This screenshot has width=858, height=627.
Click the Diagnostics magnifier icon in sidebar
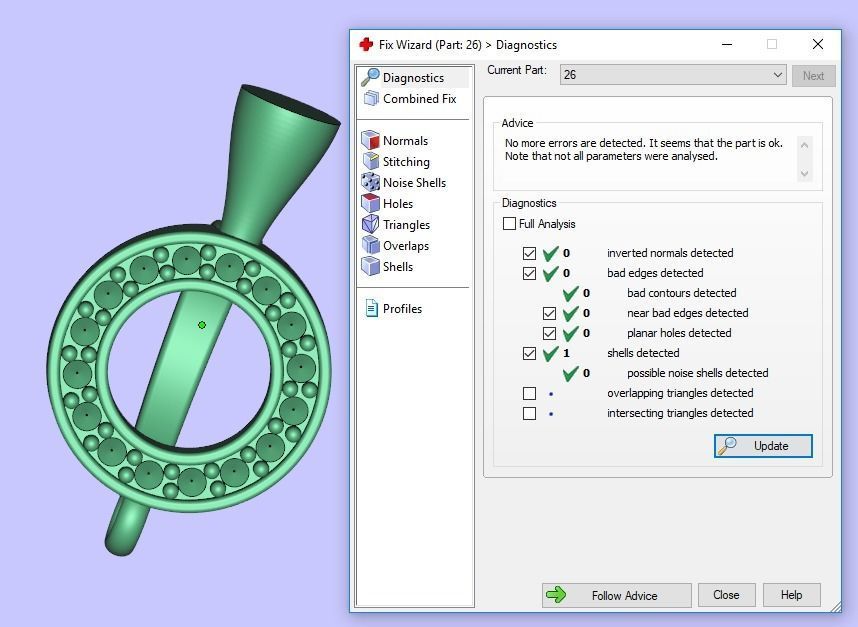click(x=370, y=77)
